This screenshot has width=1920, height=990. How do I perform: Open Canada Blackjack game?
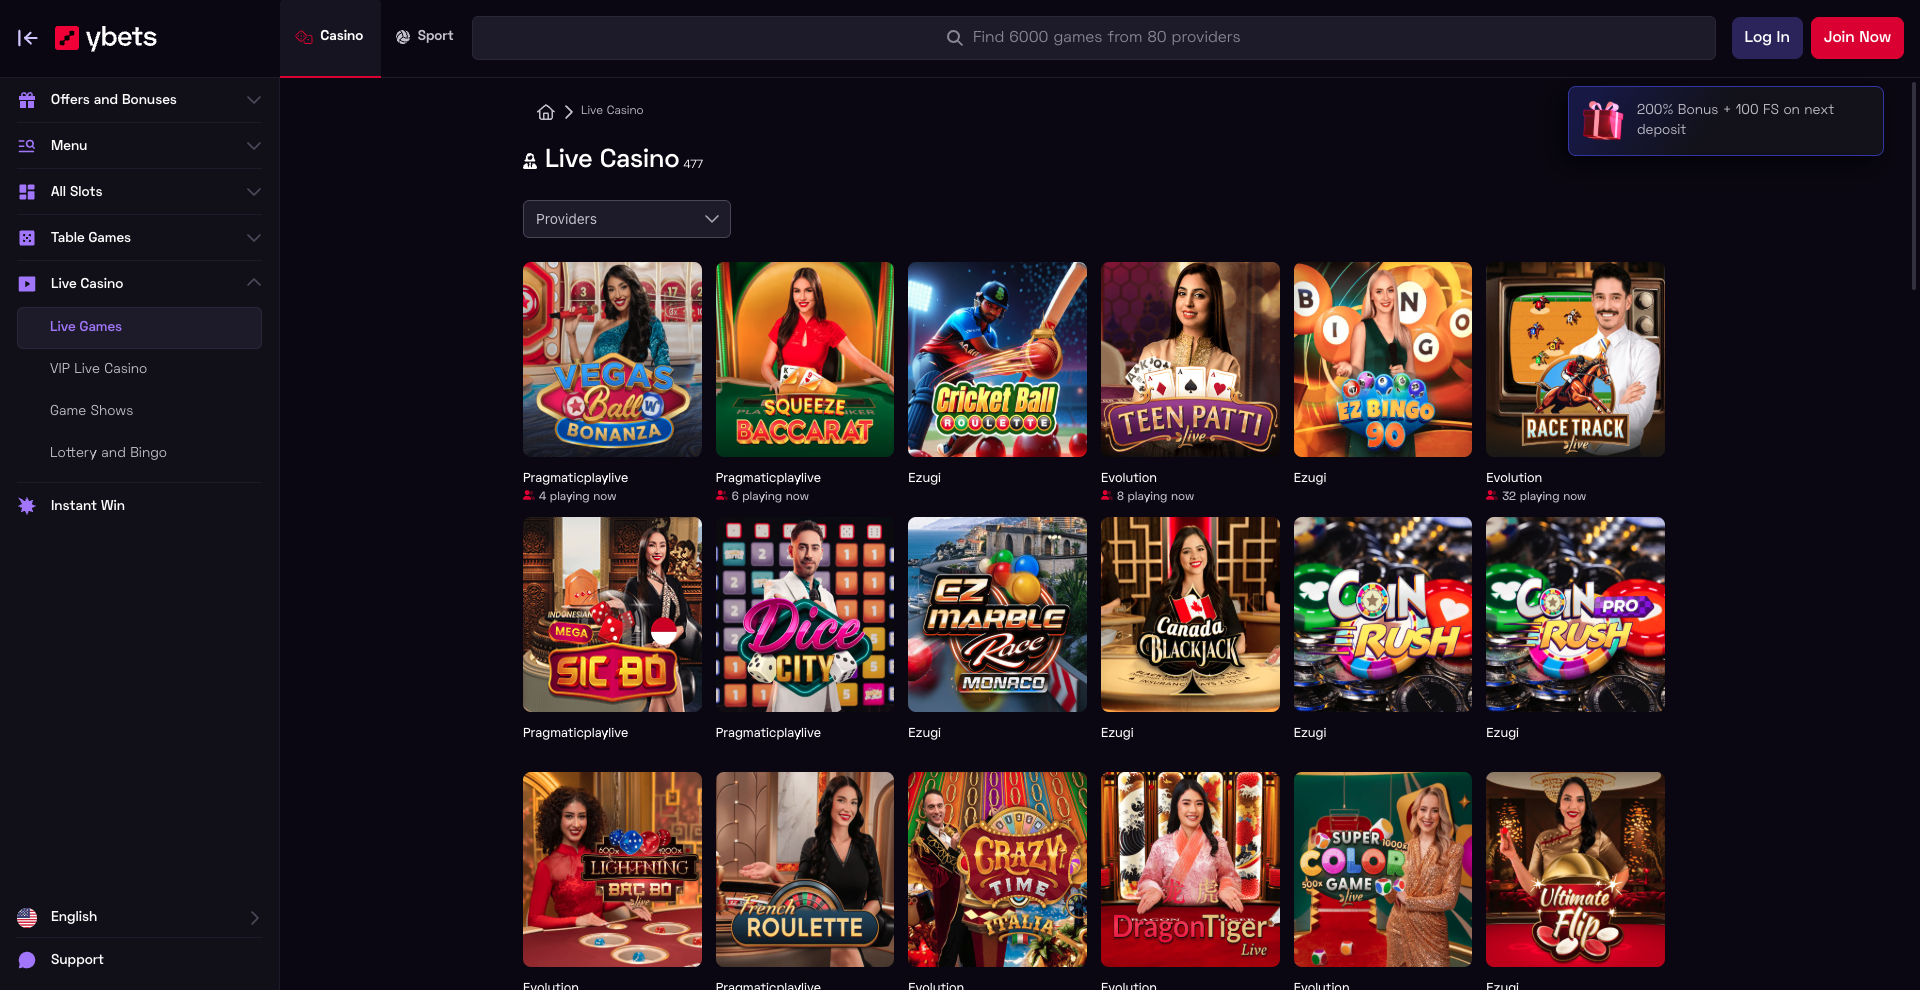(x=1190, y=615)
